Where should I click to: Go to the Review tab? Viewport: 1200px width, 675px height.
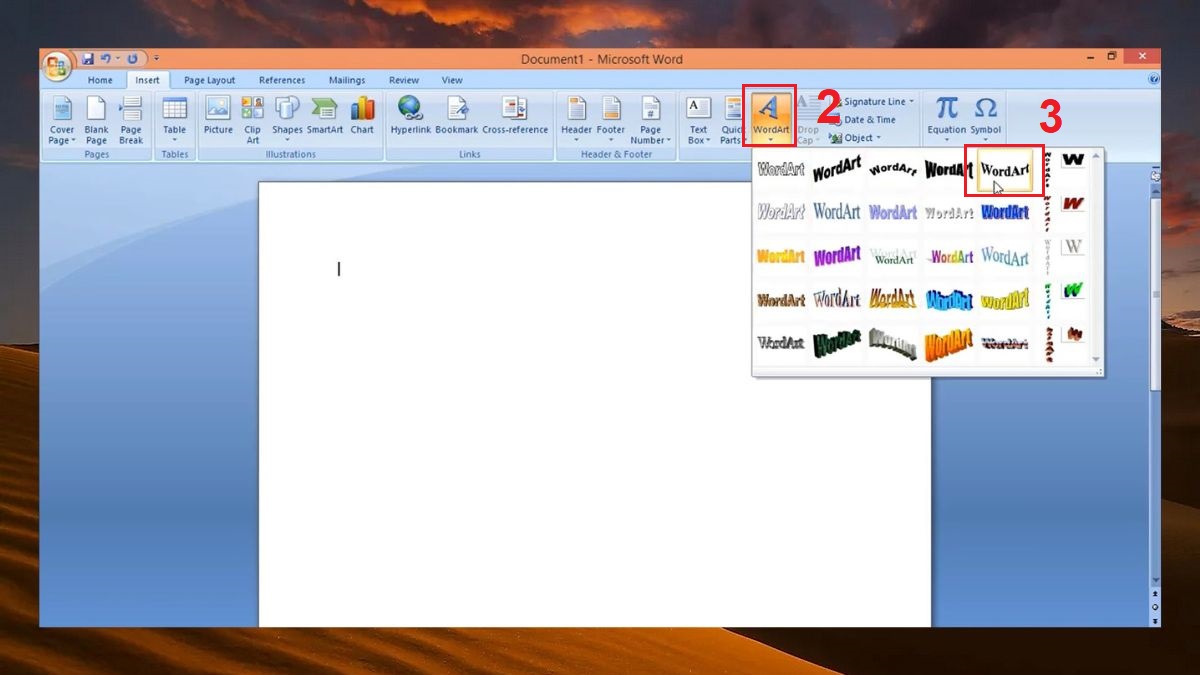click(404, 80)
